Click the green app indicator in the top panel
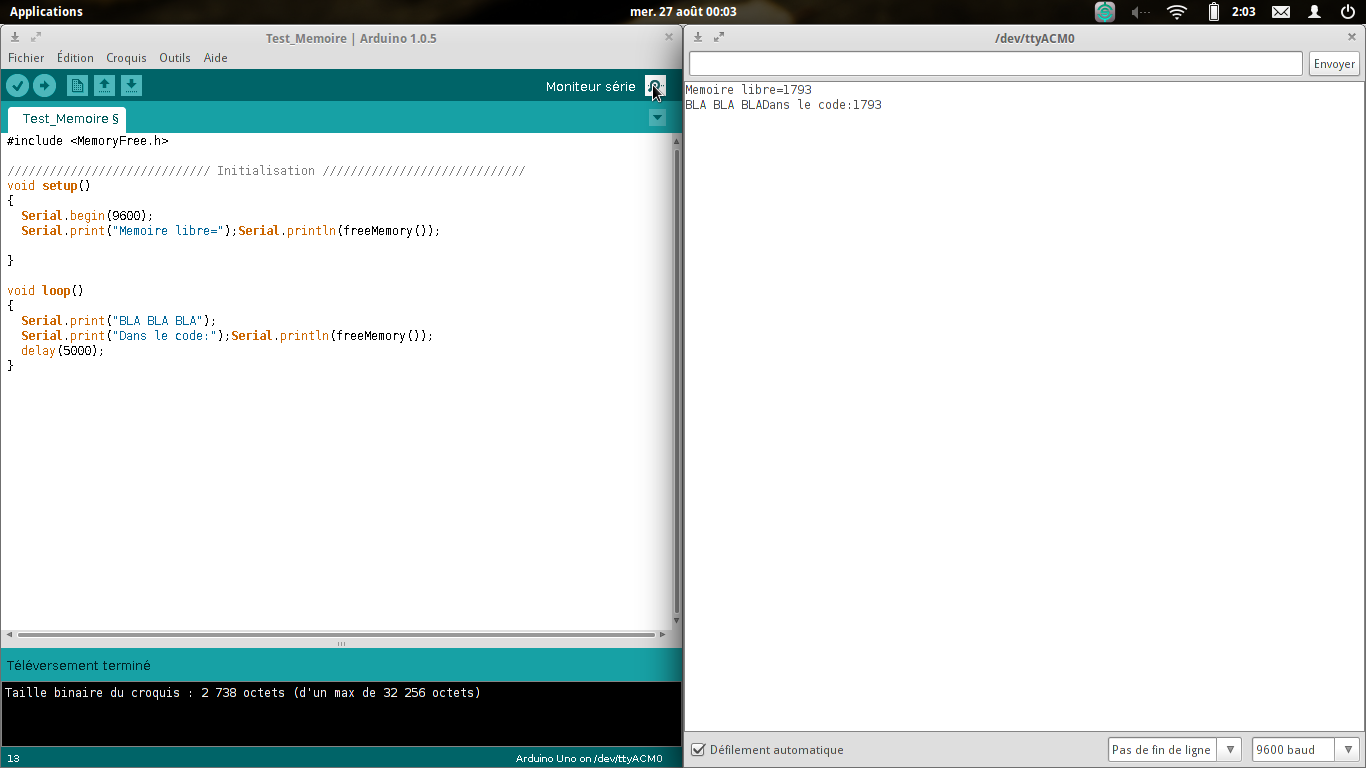 [1104, 12]
